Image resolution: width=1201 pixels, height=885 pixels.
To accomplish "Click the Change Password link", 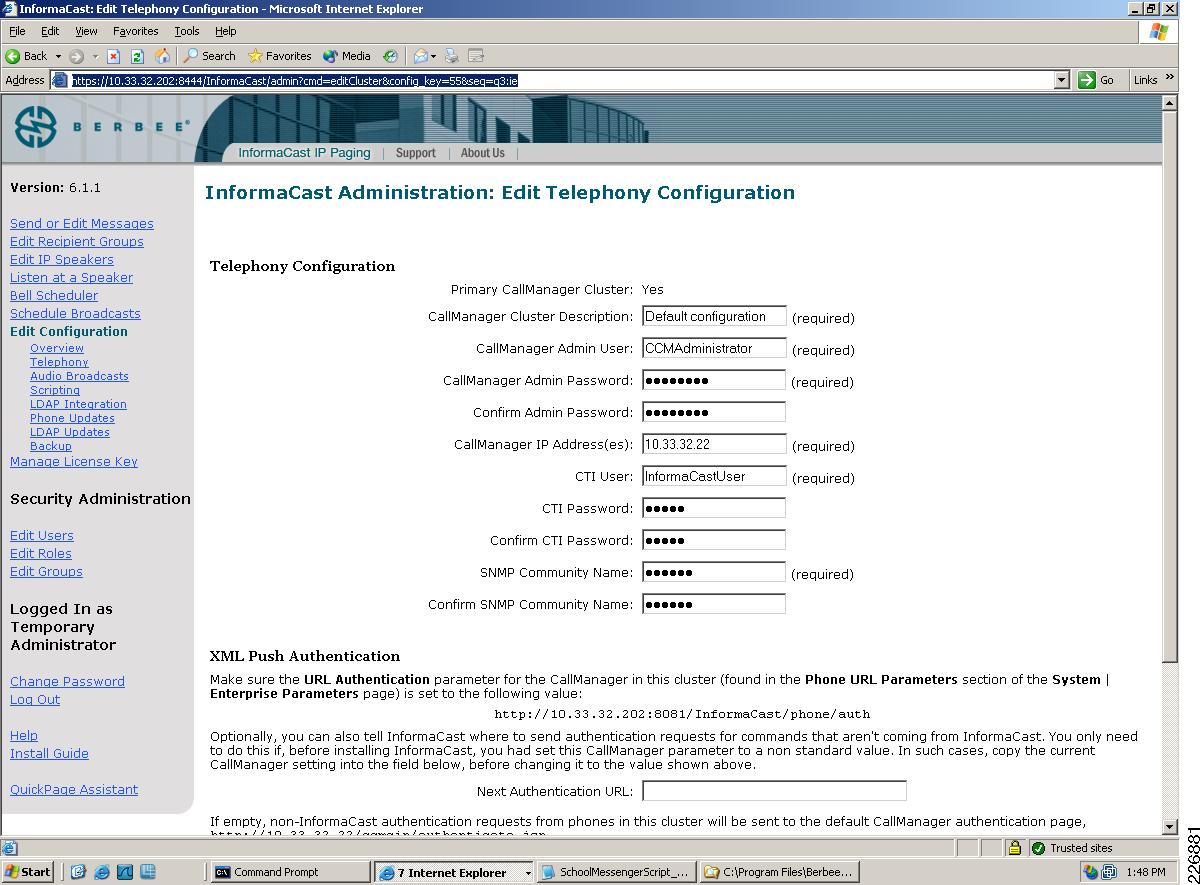I will coord(67,682).
